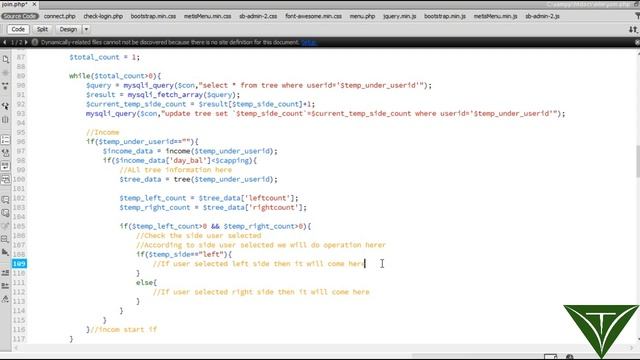Open check-login.php related file
This screenshot has width=640, height=360.
click(x=103, y=16)
